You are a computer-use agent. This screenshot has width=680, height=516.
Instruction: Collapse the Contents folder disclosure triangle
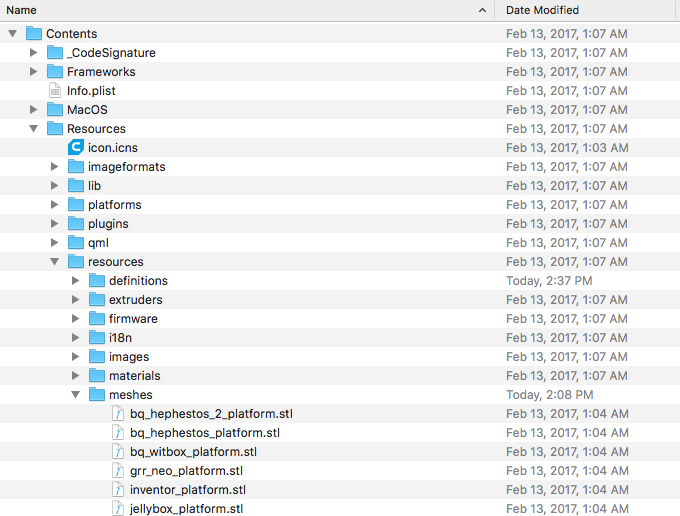click(x=13, y=34)
